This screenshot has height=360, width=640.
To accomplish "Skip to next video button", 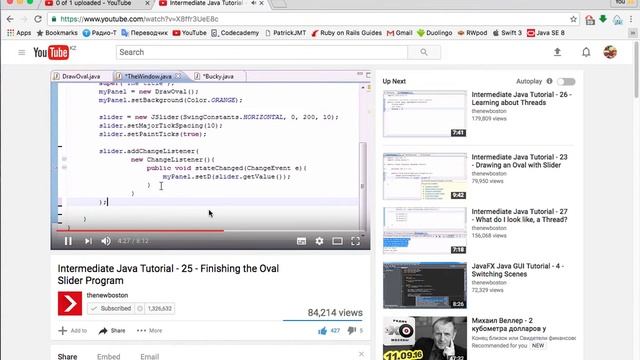I will point(88,241).
